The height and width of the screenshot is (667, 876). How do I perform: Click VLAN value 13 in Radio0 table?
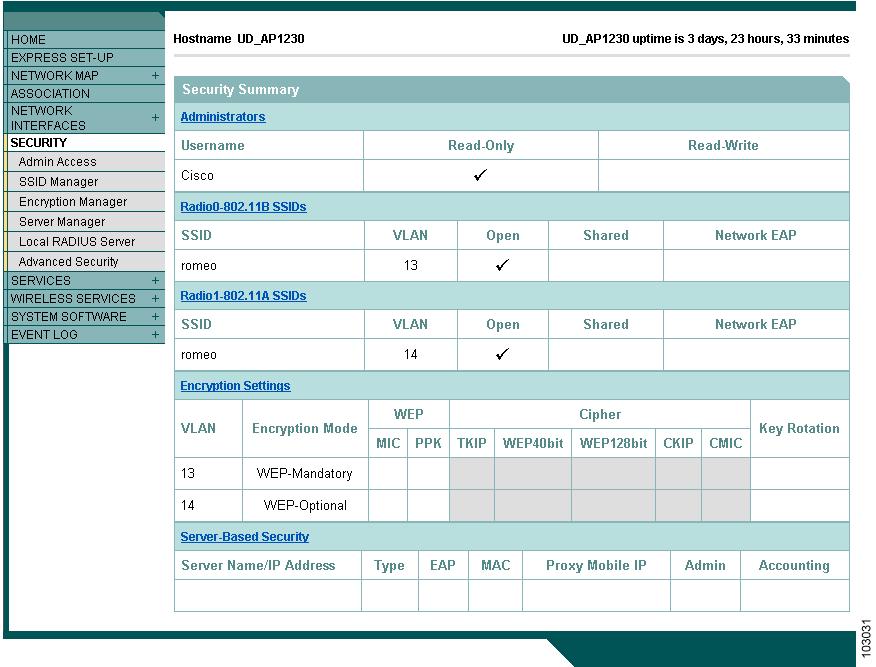[411, 265]
